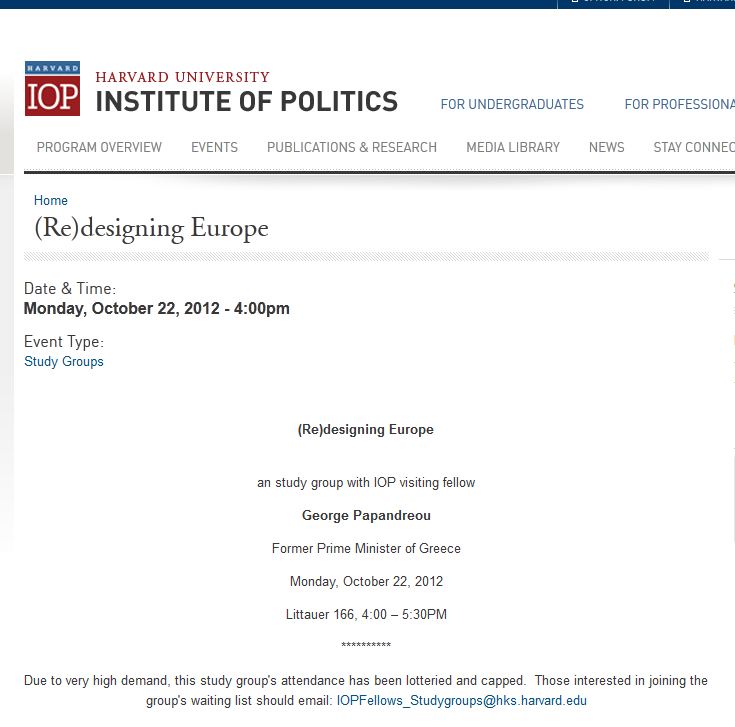Screen dimensions: 735x727
Task: Follow the Home breadcrumb link
Action: click(x=51, y=201)
